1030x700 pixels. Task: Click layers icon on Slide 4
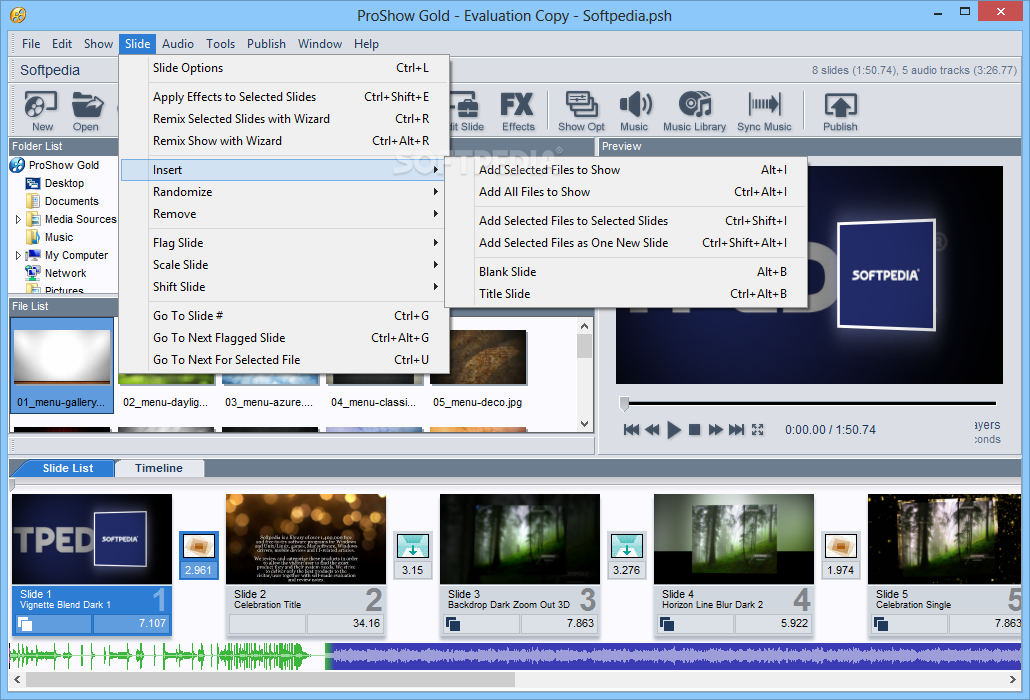pyautogui.click(x=667, y=624)
